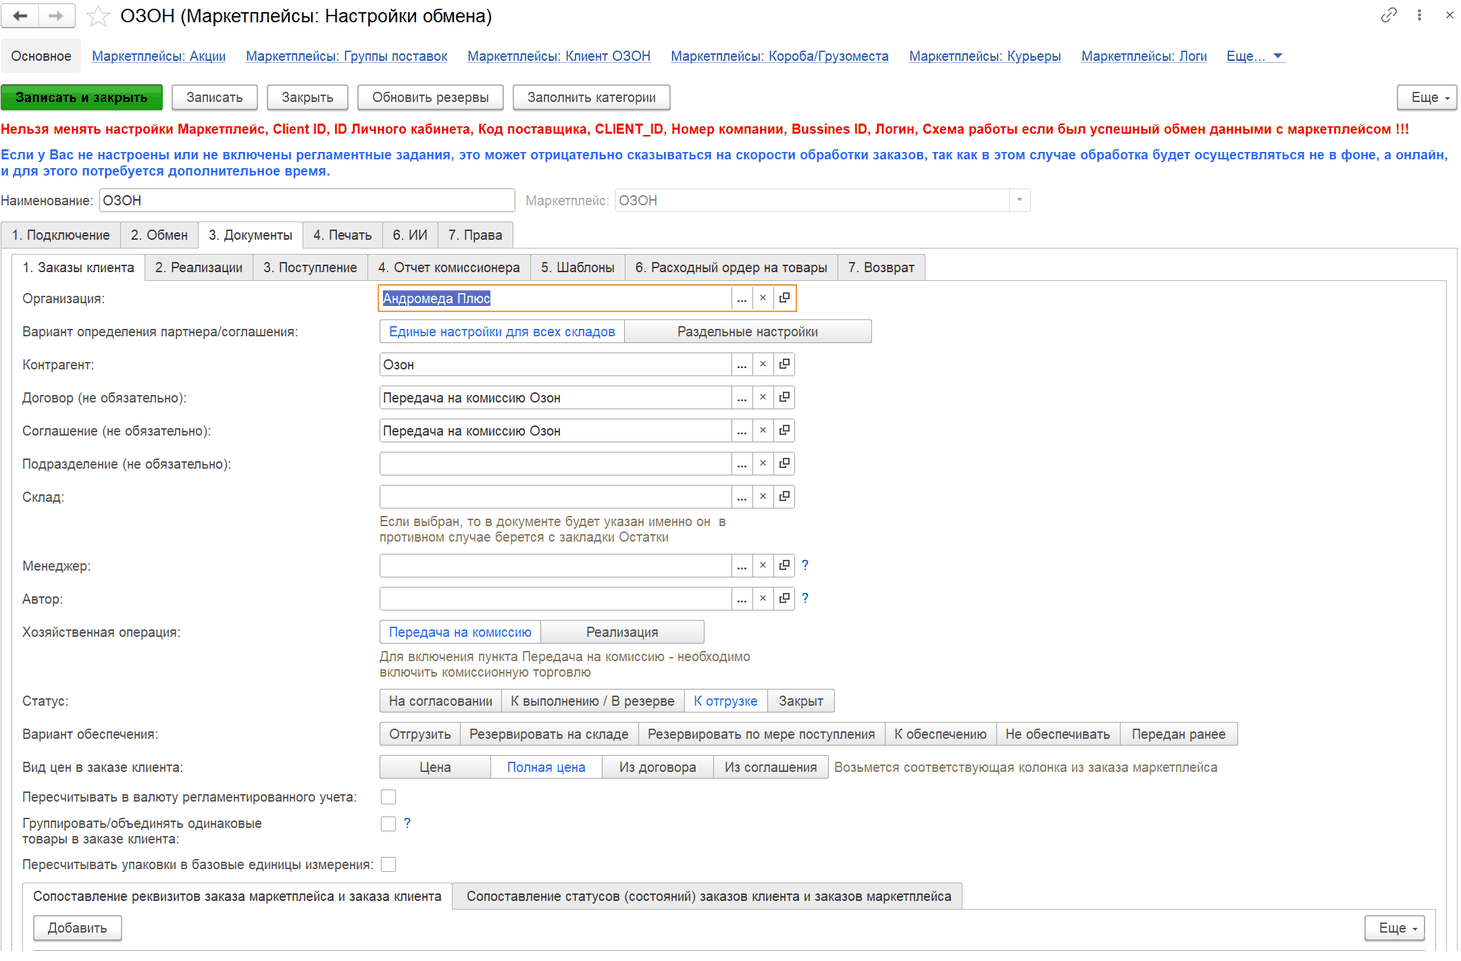The height and width of the screenshot is (961, 1461).
Task: Open the Еще menu next to Добавить
Action: 1395,928
